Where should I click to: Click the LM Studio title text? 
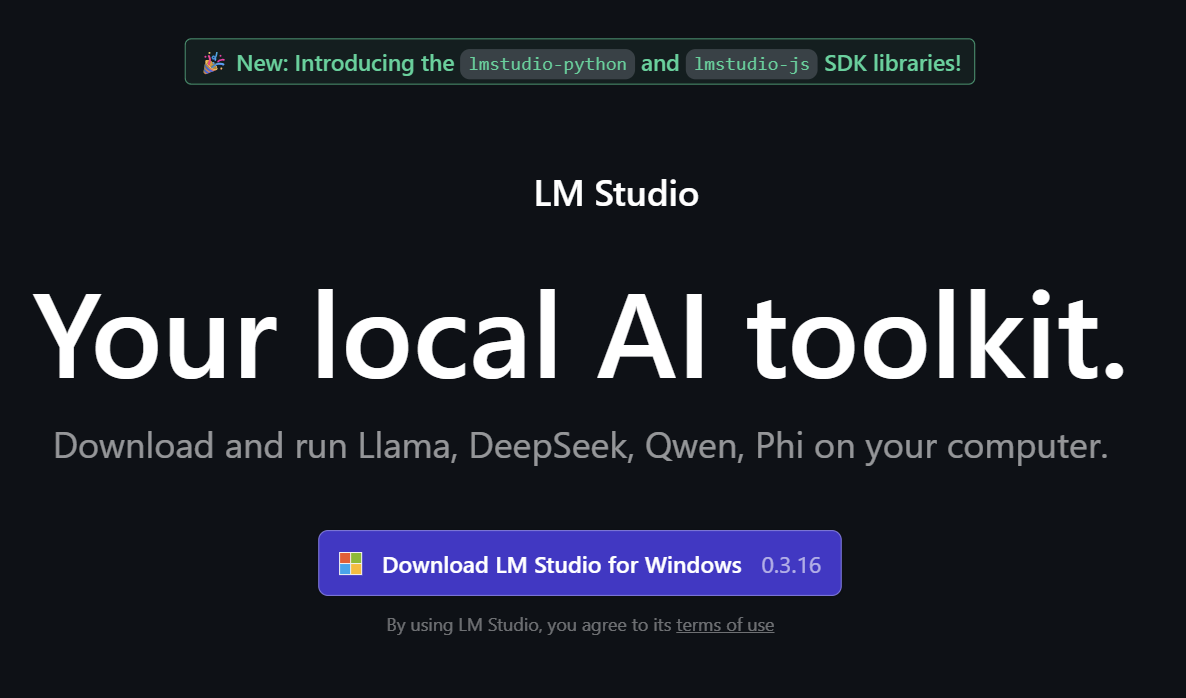click(x=616, y=194)
